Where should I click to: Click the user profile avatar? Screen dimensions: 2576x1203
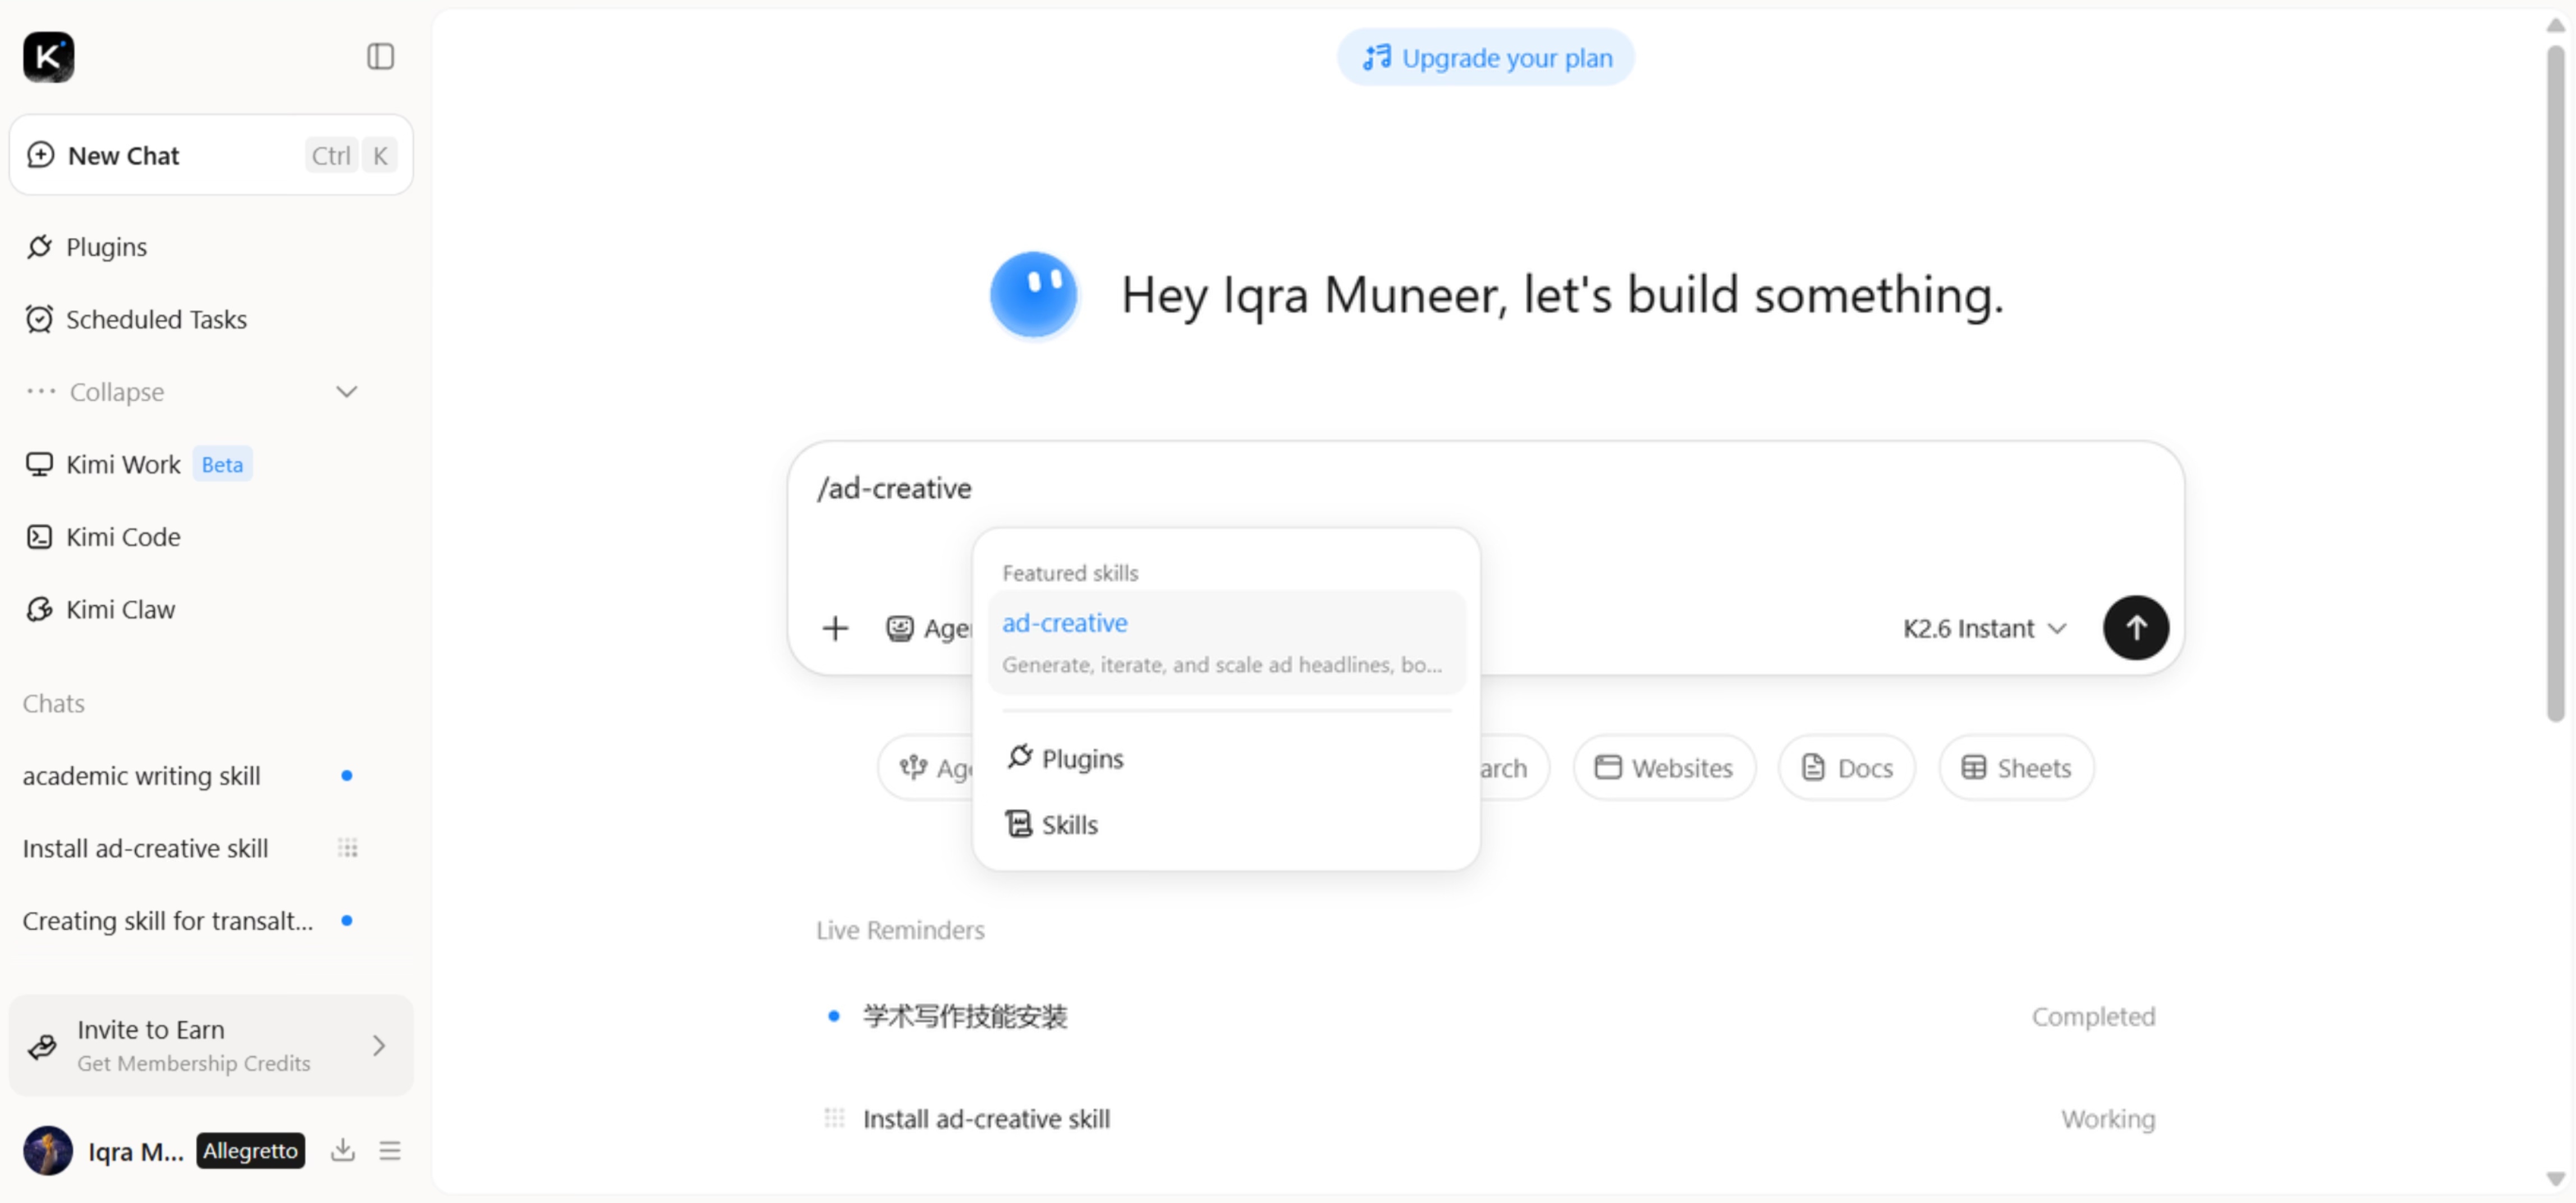pos(48,1151)
